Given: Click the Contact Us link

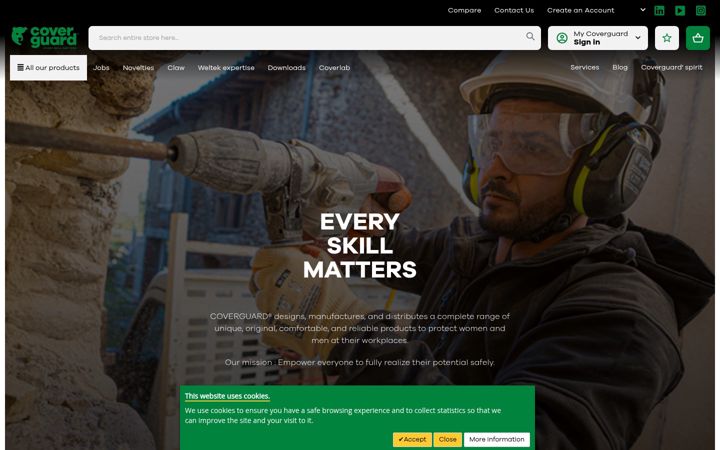Looking at the screenshot, I should point(514,10).
